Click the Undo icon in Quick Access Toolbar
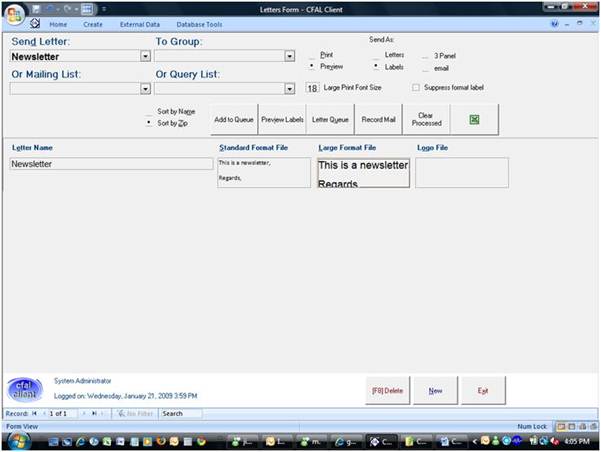The image size is (601, 452). pos(51,9)
